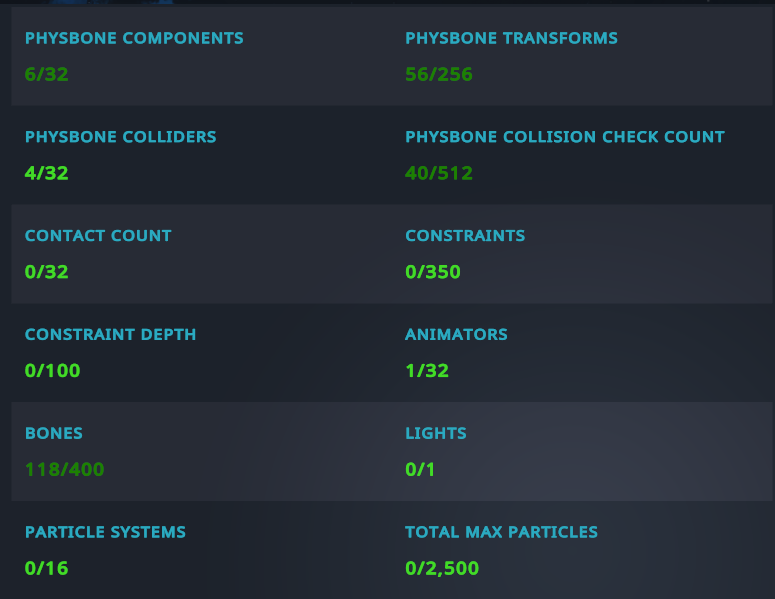
Task: Click the Constraint Depth label
Action: point(110,335)
